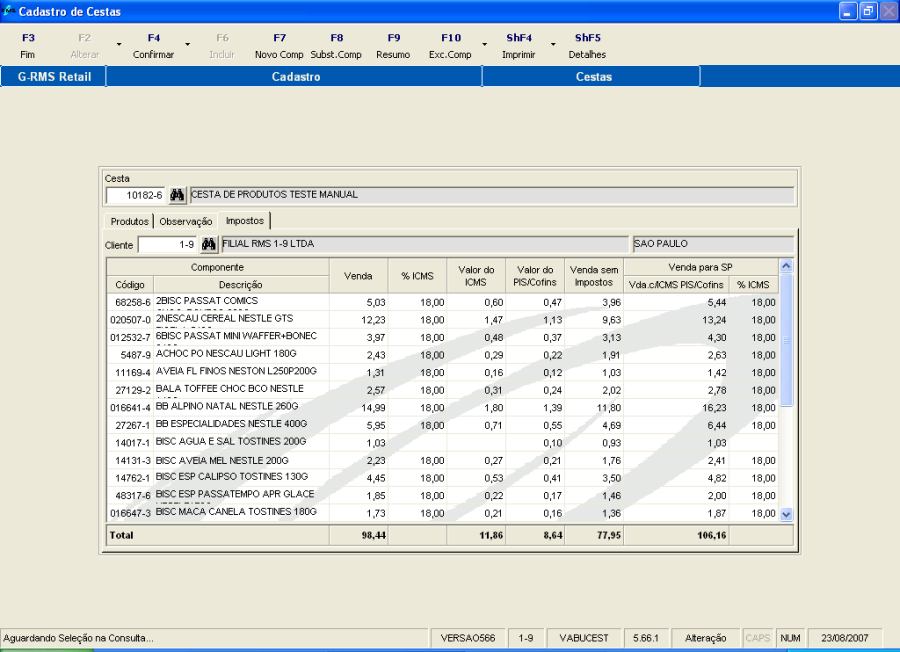
Task: Click the binoculars search icon beside Cesta field
Action: pyautogui.click(x=177, y=195)
